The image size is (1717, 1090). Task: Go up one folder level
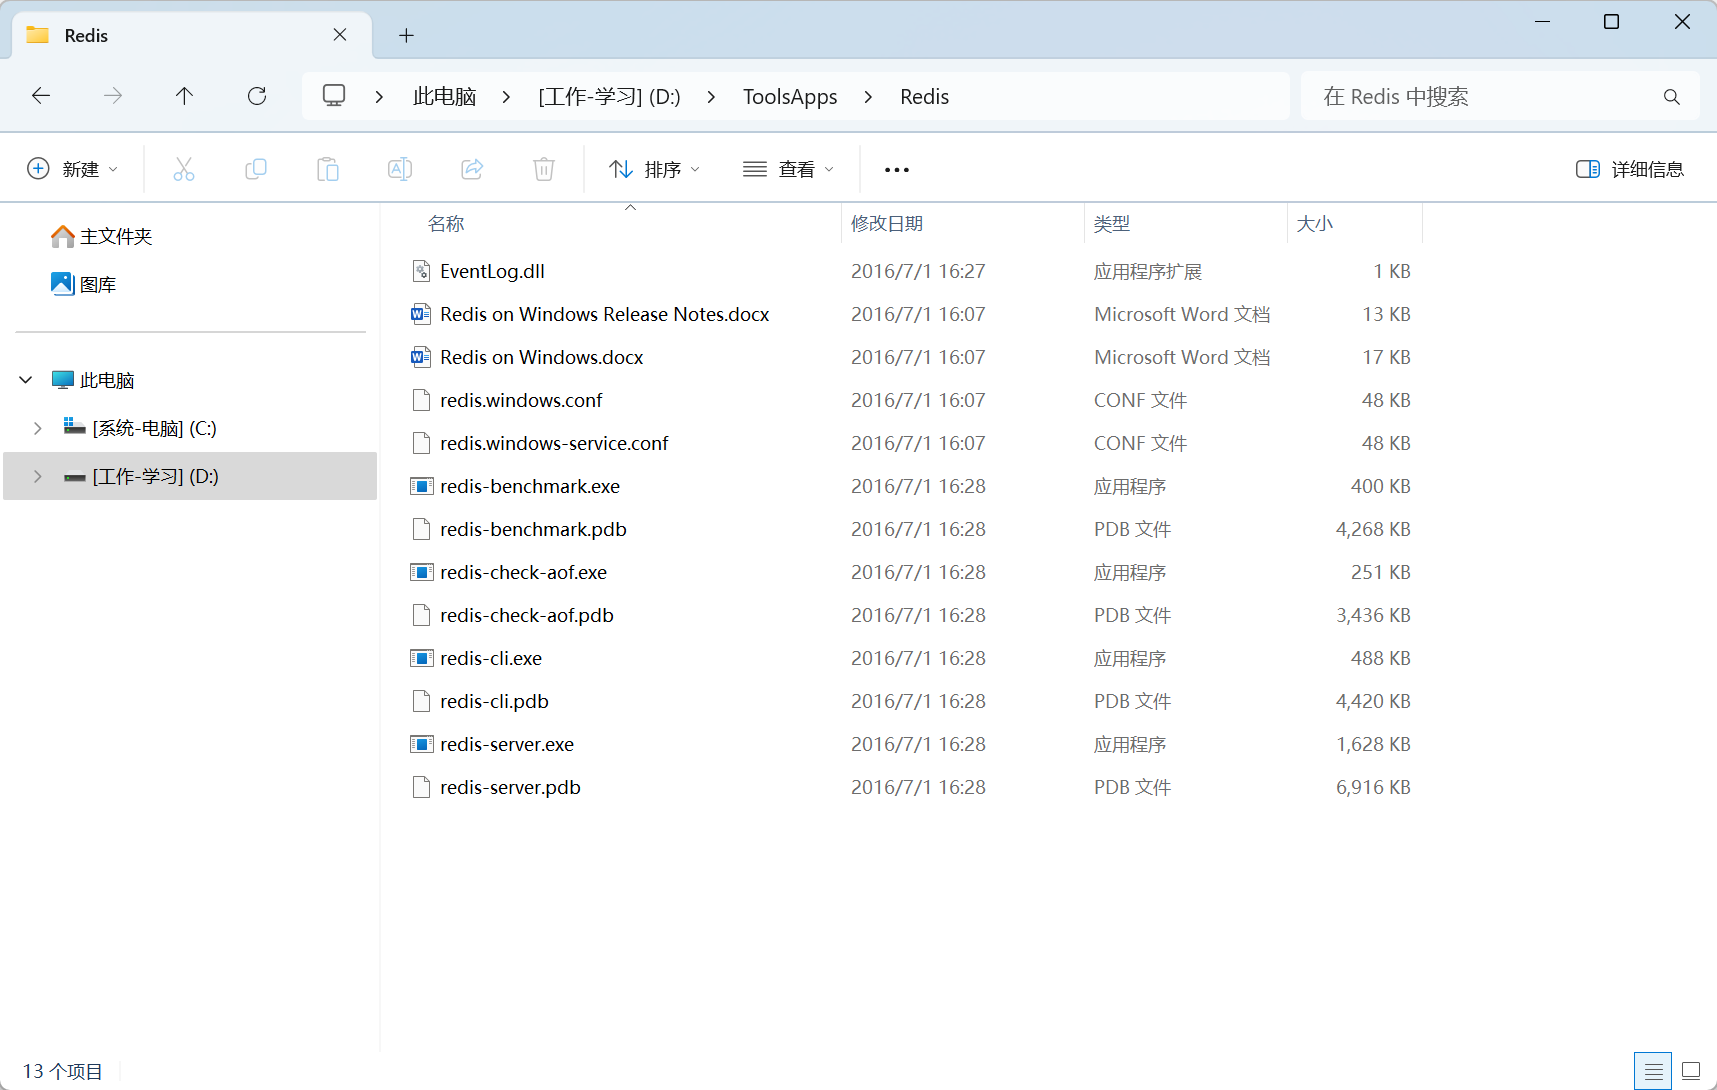(x=185, y=96)
